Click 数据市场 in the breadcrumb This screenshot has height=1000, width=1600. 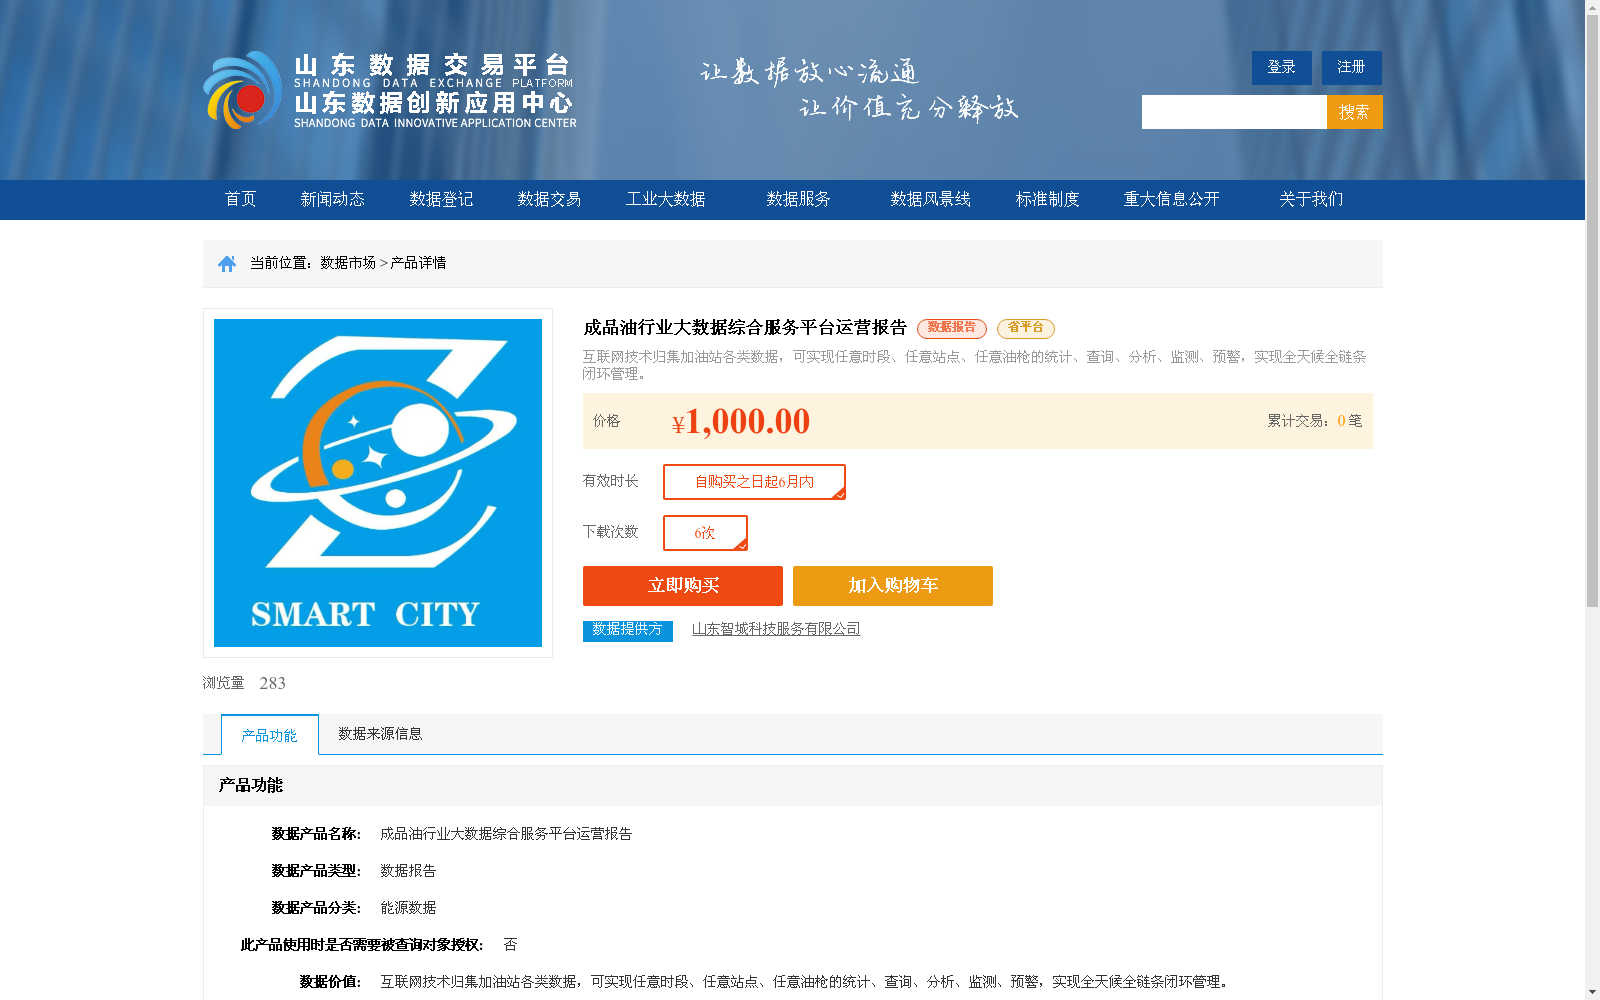tap(348, 263)
